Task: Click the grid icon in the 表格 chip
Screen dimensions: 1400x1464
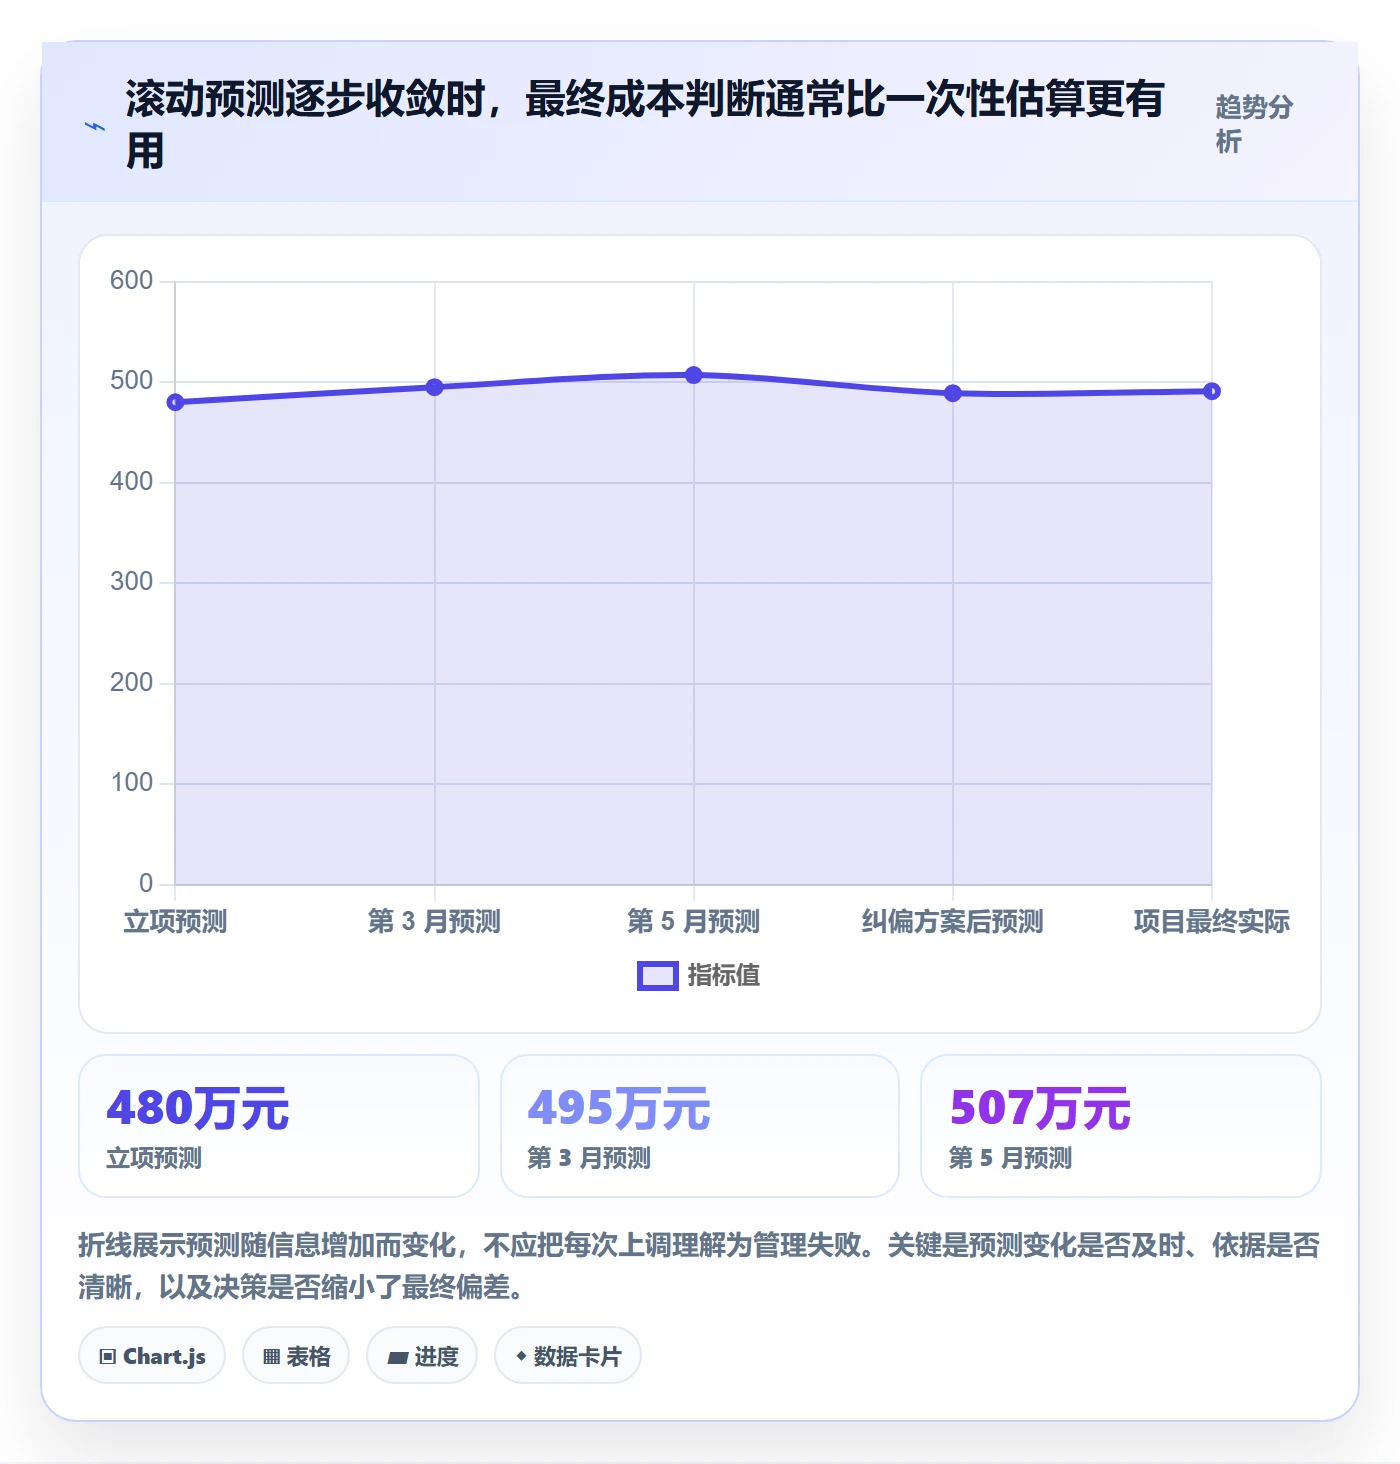Action: click(x=271, y=1357)
